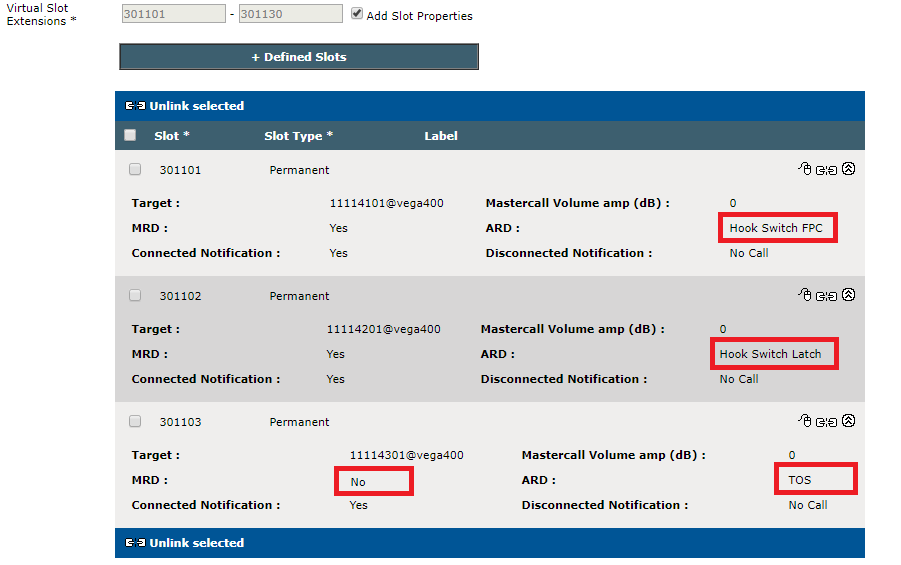Click No Call disconnected notification for slot 301103
Screen dimensions: 901x565
point(808,505)
